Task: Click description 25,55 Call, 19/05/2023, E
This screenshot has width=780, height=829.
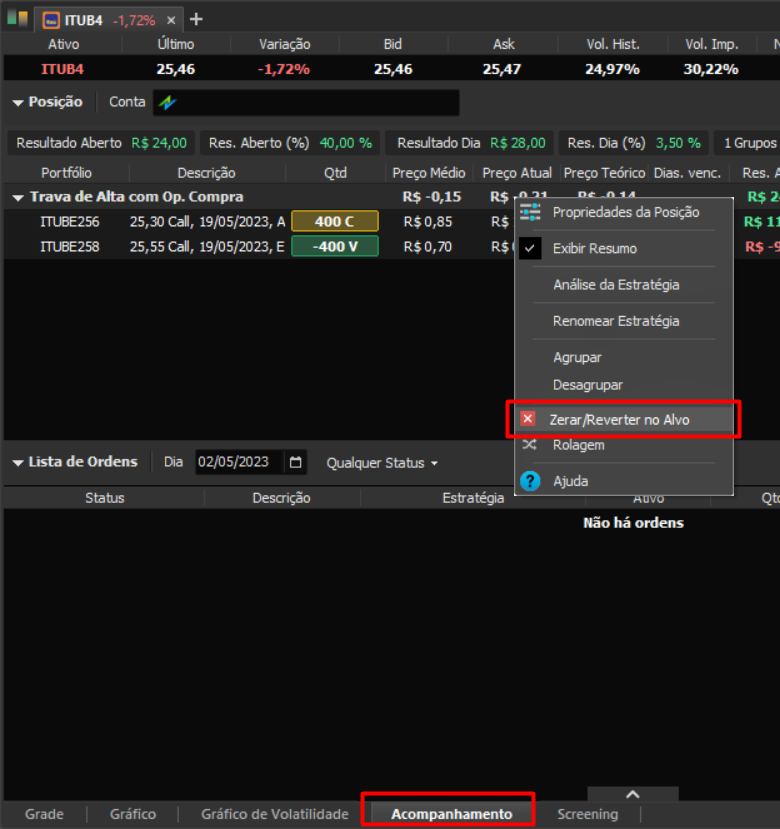Action: (x=207, y=247)
